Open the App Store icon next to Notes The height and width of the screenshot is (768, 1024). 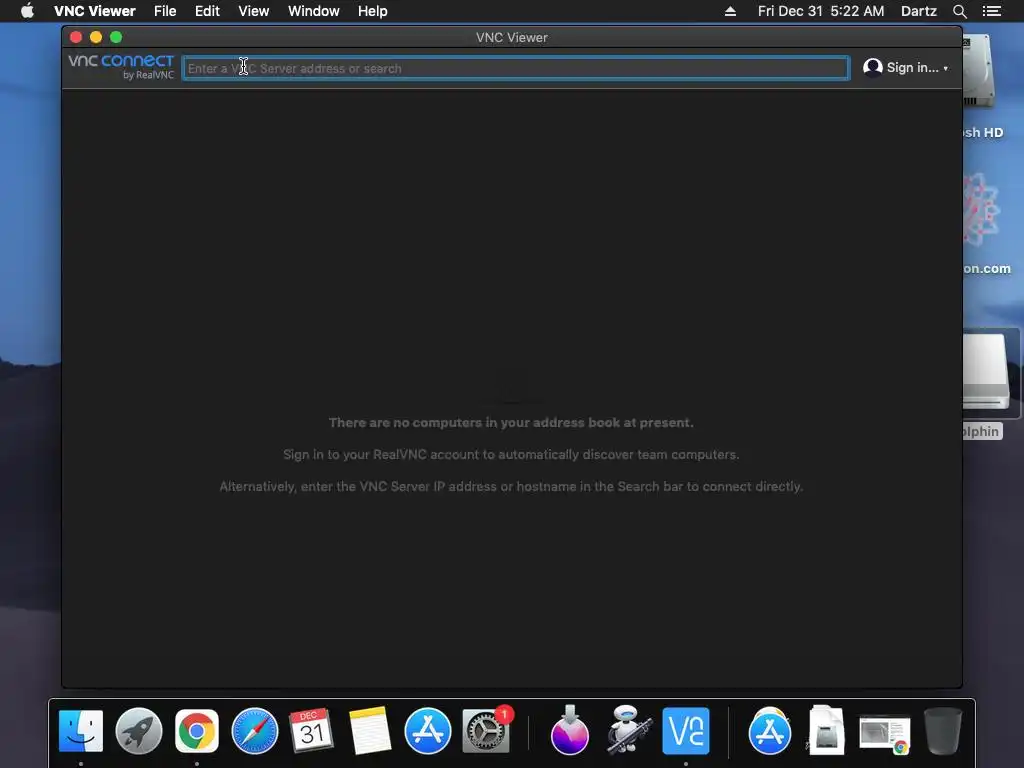click(x=428, y=731)
